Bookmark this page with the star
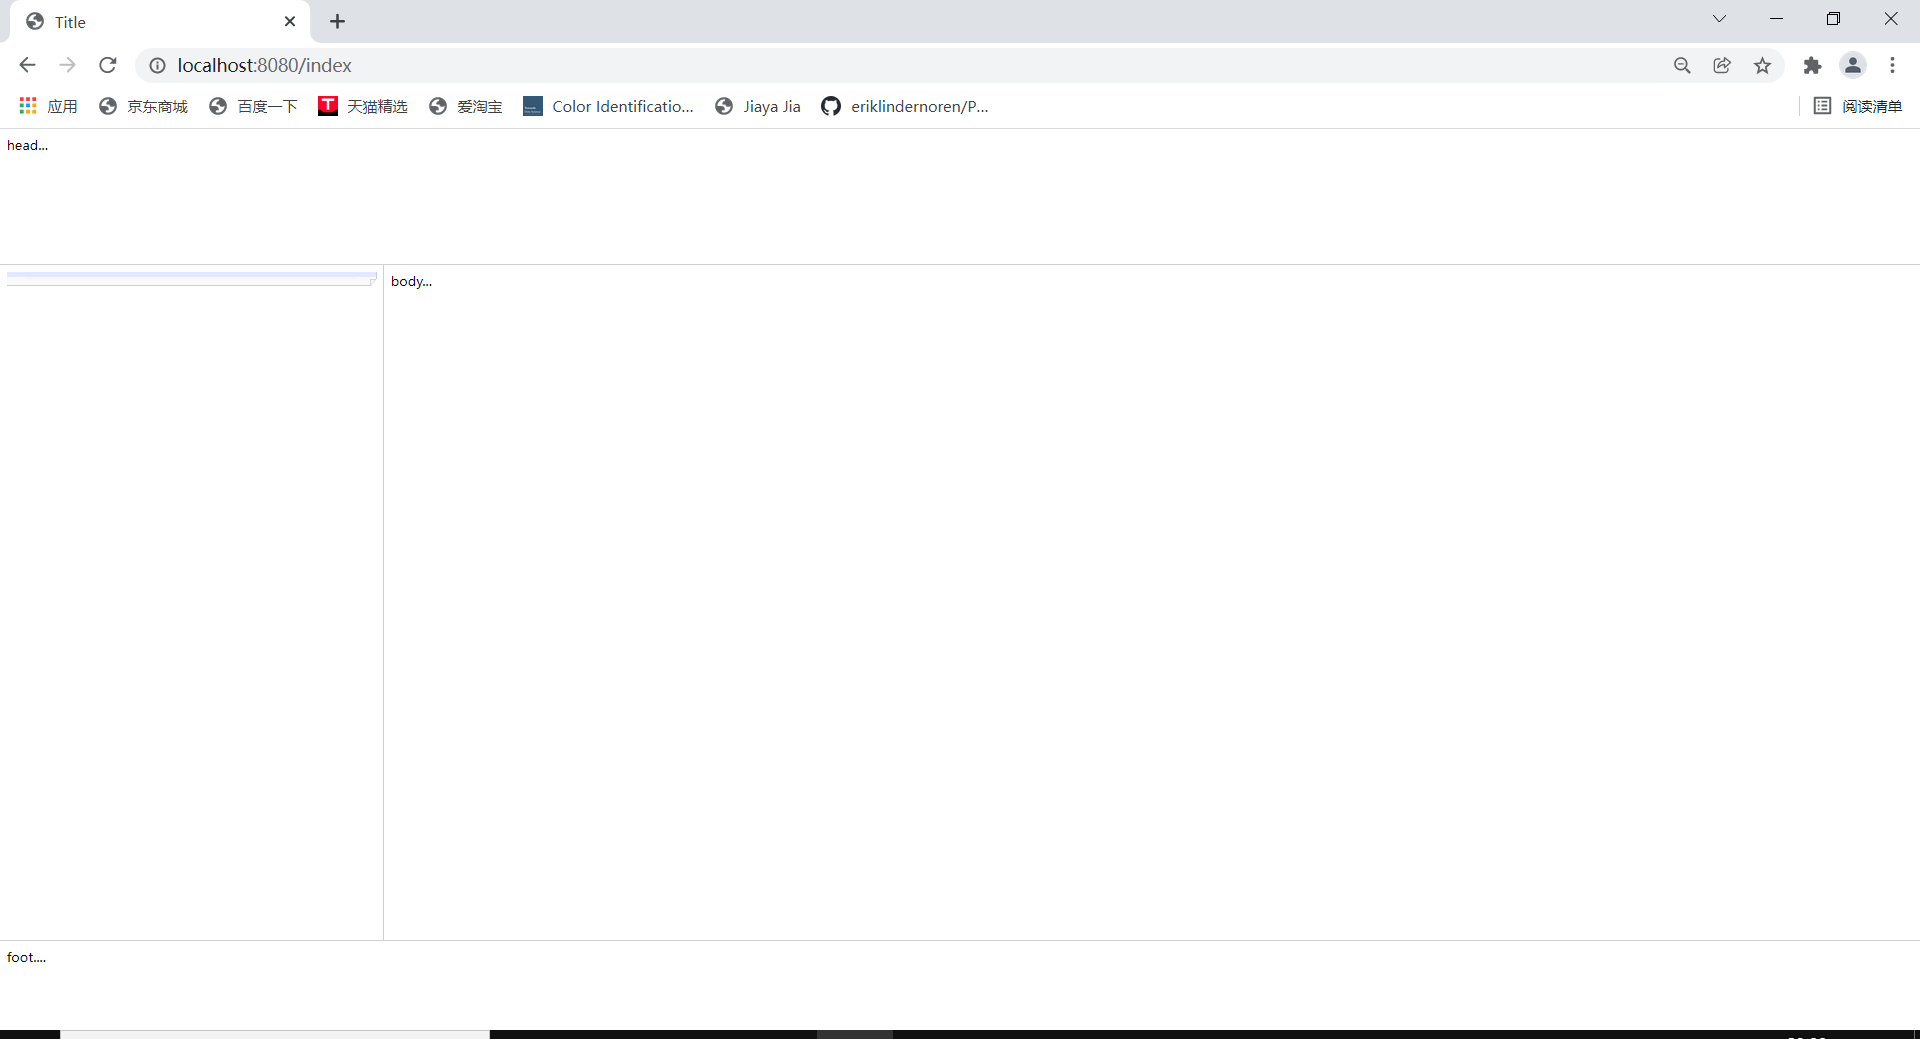 coord(1762,65)
